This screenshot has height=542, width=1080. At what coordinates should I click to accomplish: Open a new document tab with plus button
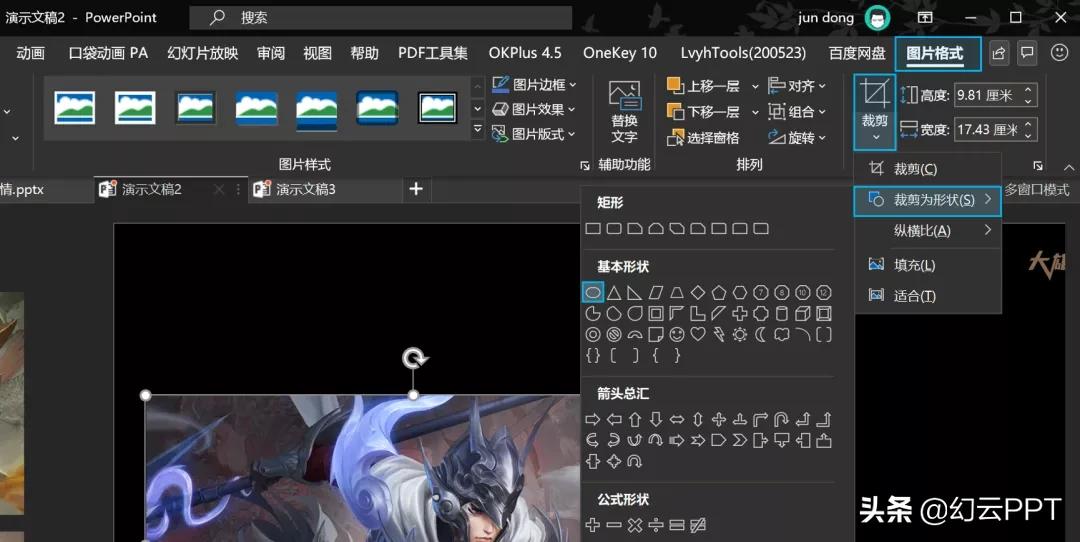[416, 189]
